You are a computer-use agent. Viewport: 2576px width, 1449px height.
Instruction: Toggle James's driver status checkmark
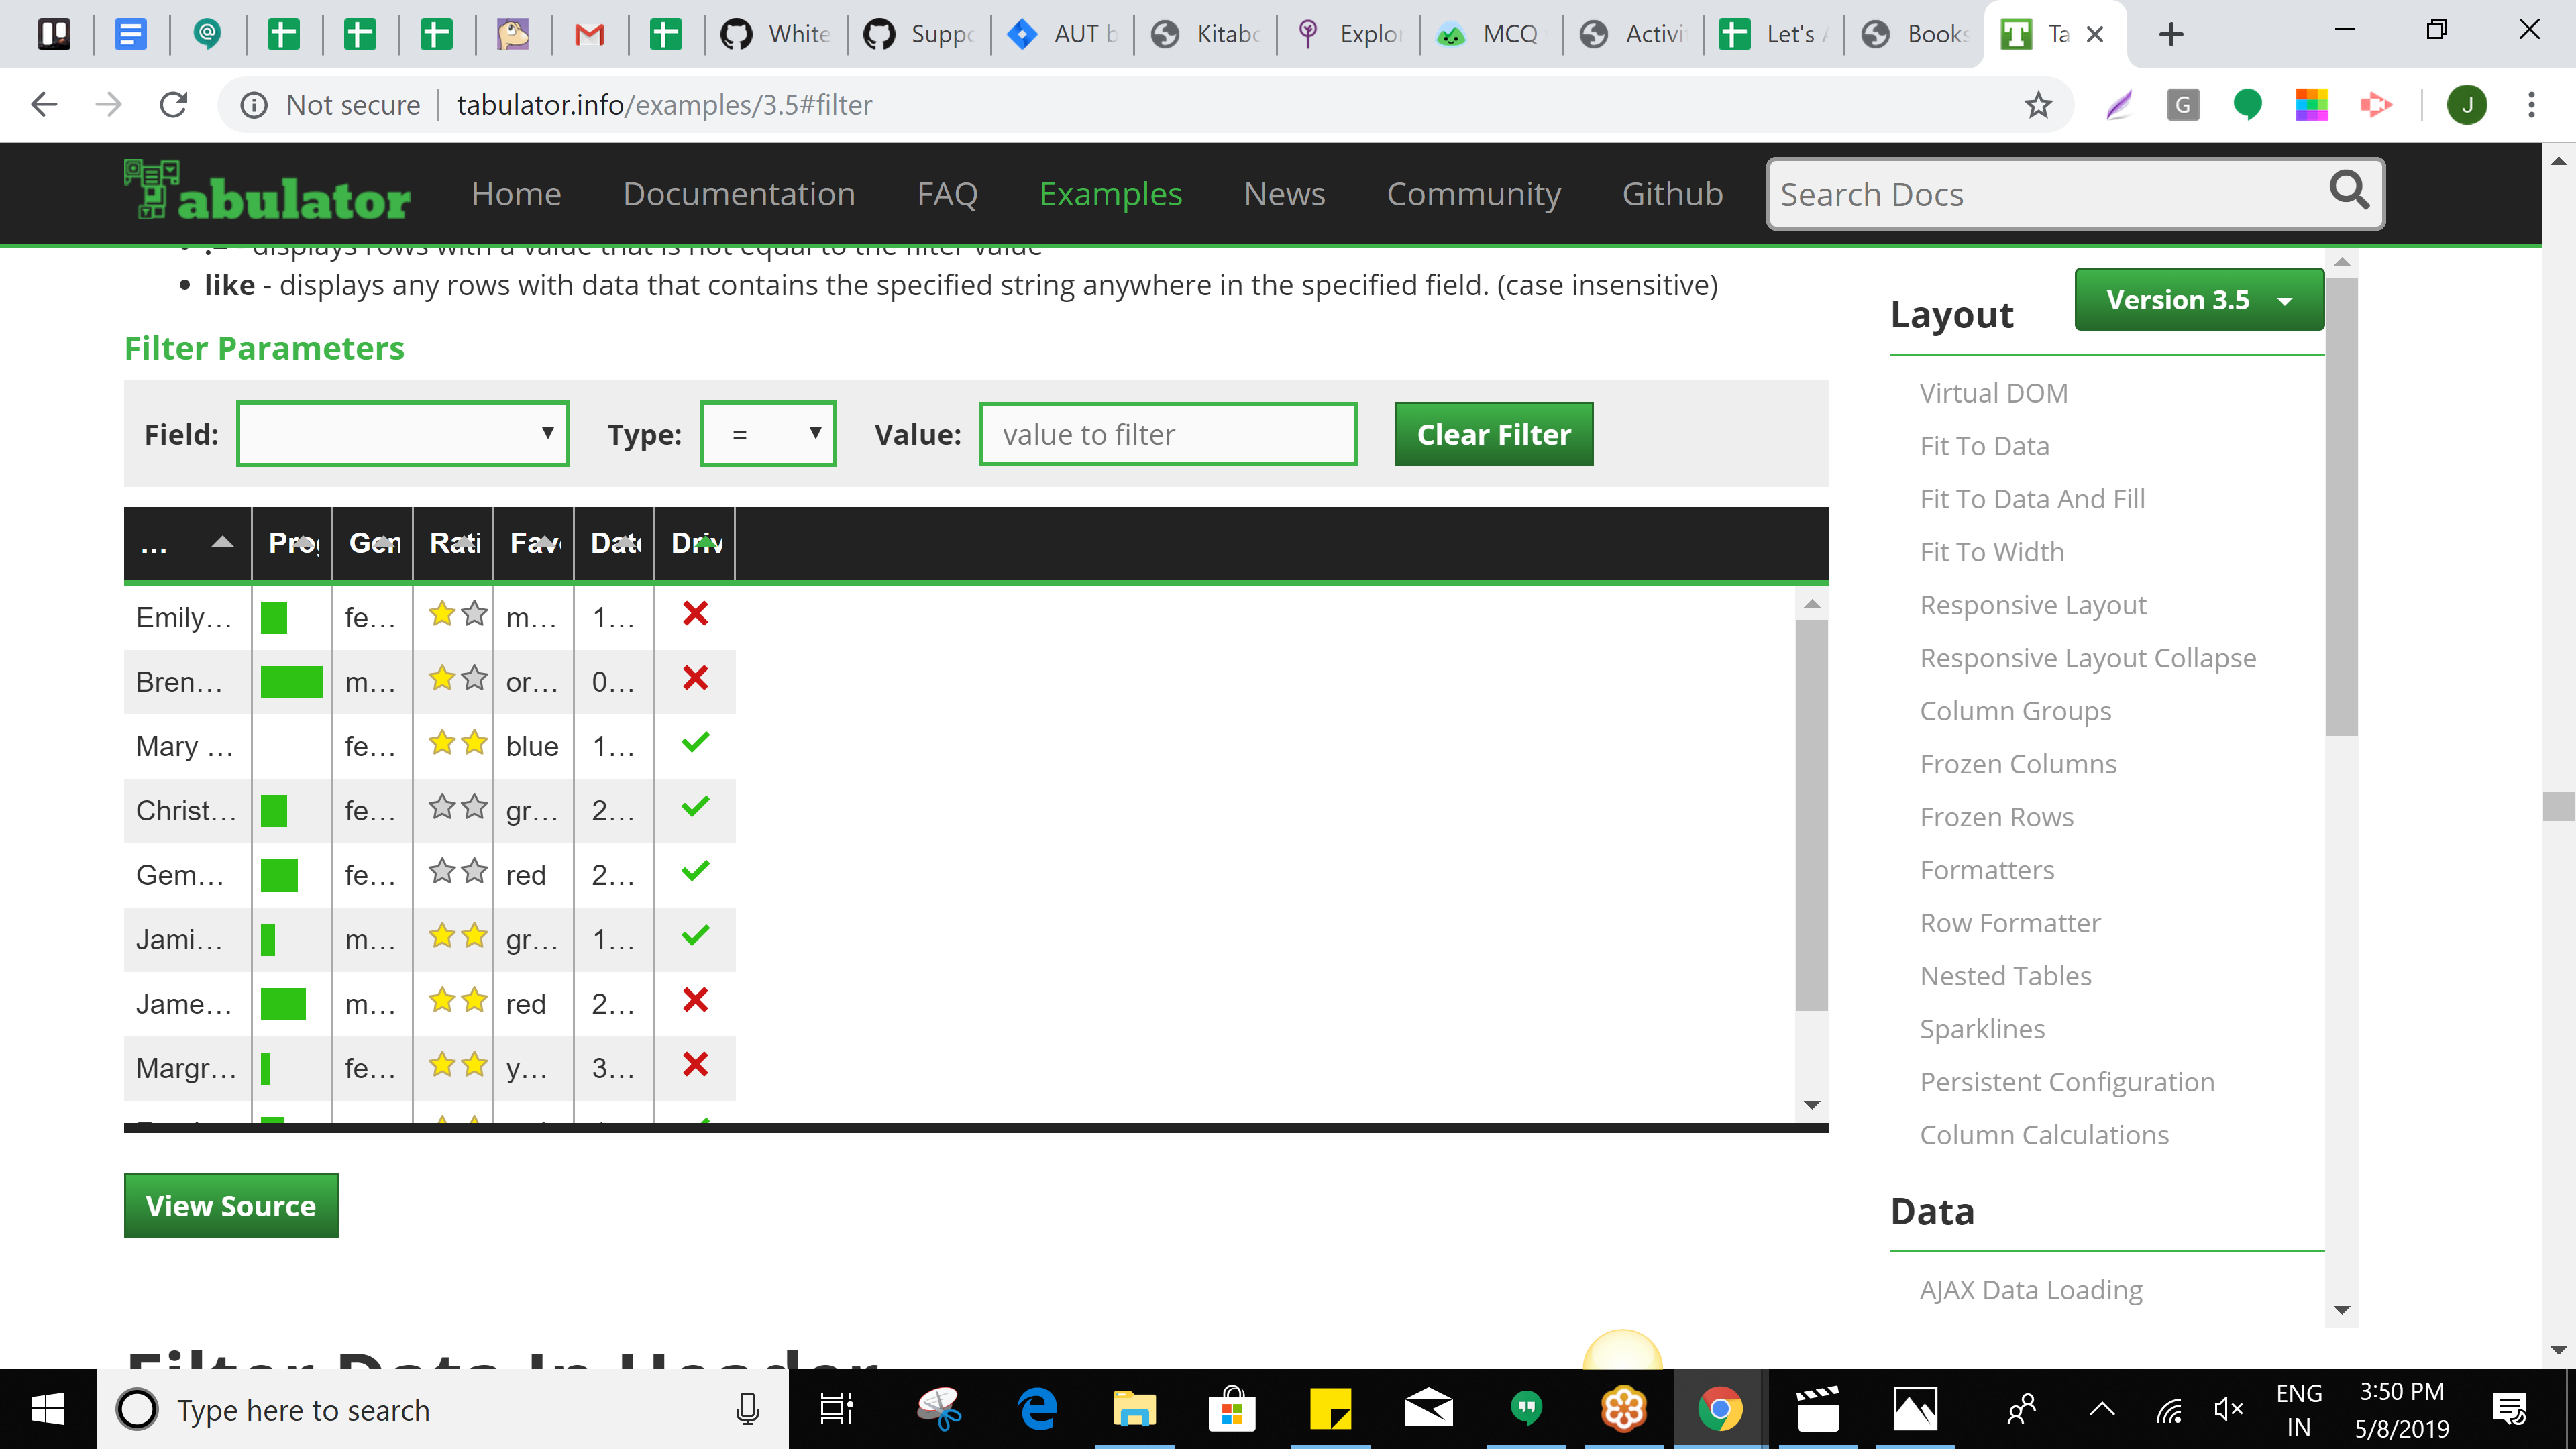695,1000
